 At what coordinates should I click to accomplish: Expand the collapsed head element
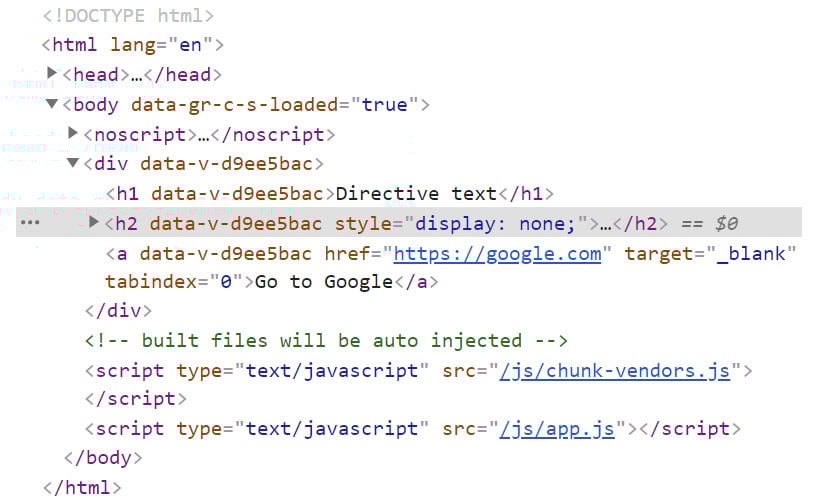[52, 73]
